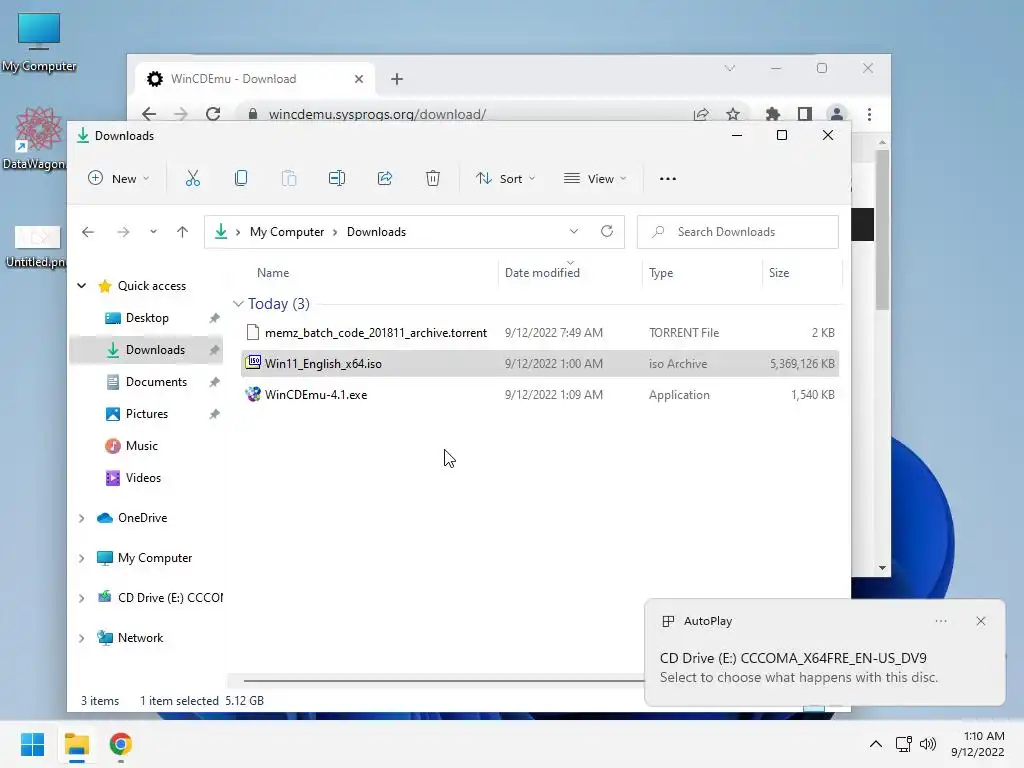Select the WinCDEmu - Download tab
This screenshot has width=1024, height=768.
tap(255, 79)
